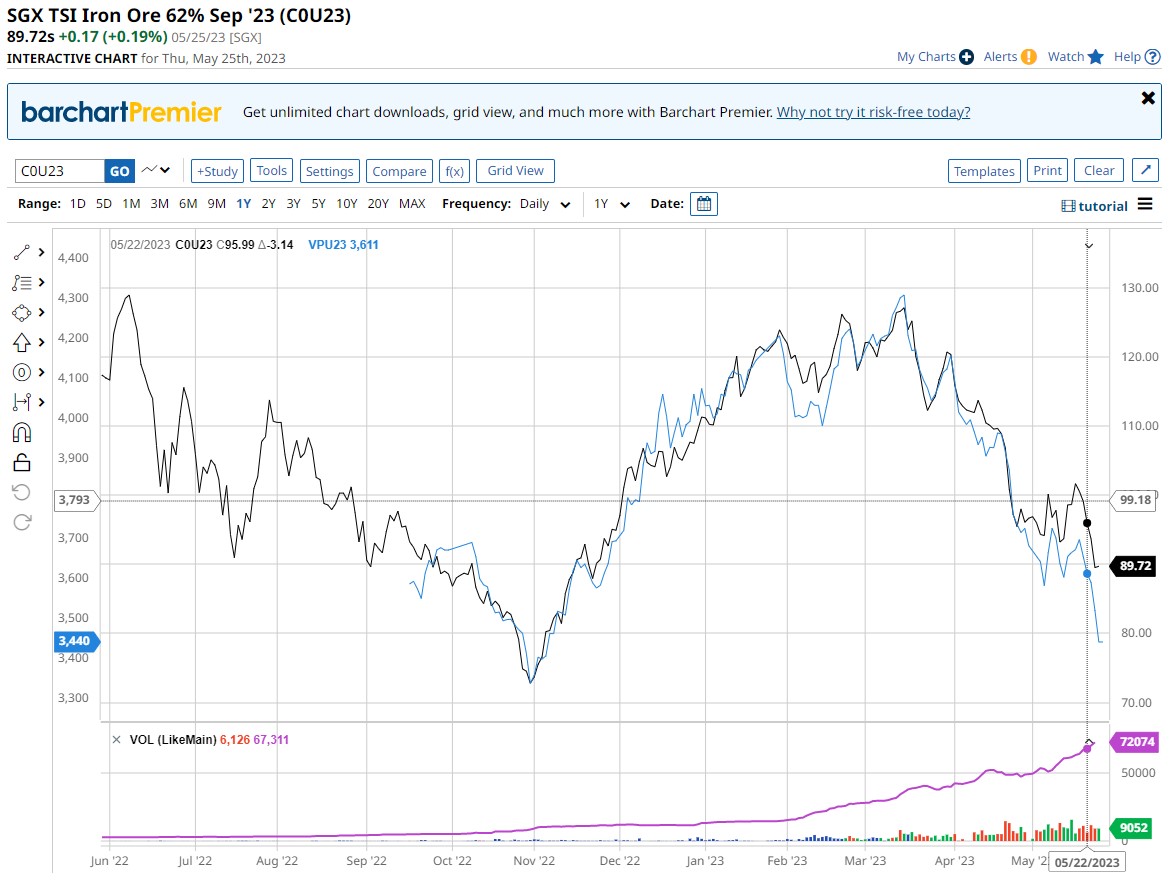Click the Alerts exclamation icon
Viewport: 1170px width, 891px height.
pyautogui.click(x=1029, y=57)
